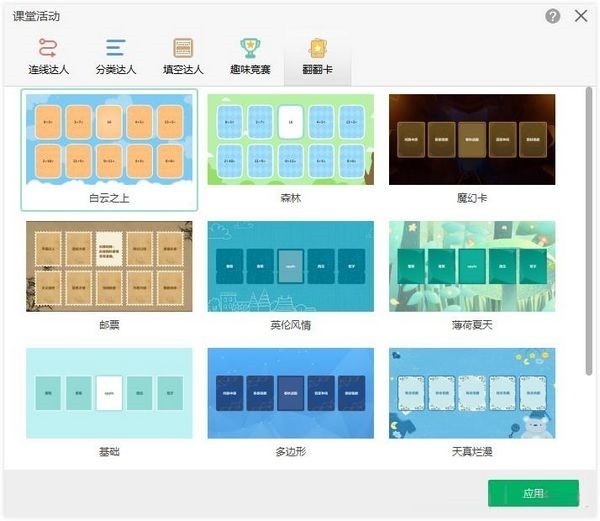Switch to the 分类达人 tab label

coord(116,70)
